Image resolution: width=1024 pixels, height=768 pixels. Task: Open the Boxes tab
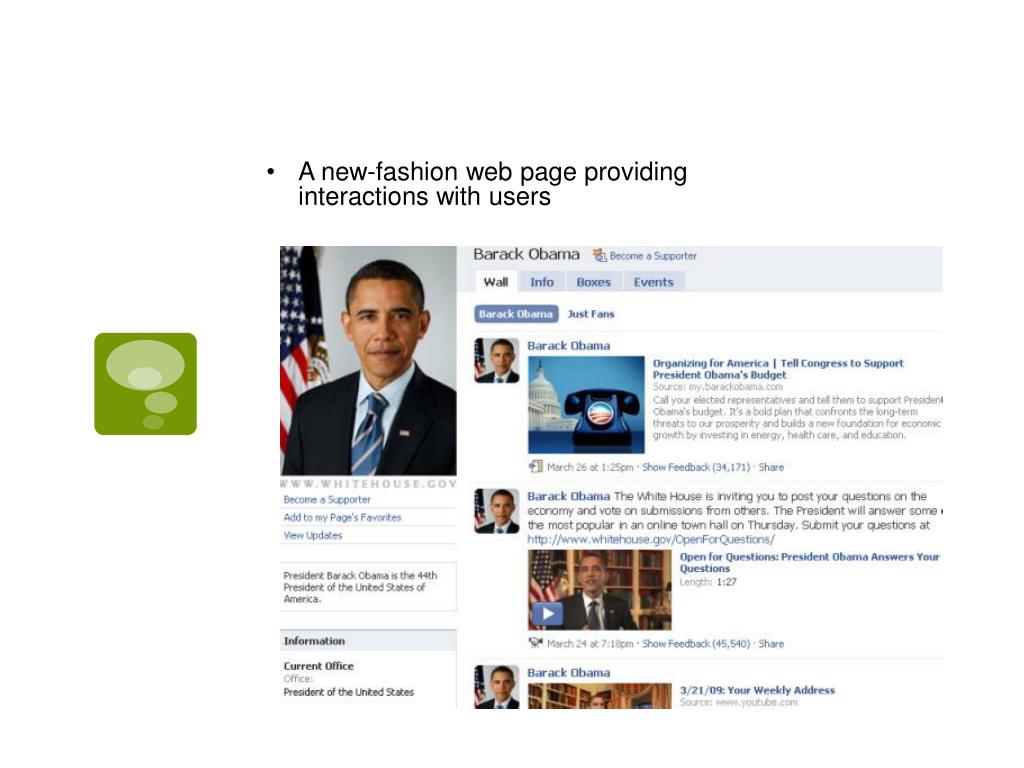pos(593,282)
